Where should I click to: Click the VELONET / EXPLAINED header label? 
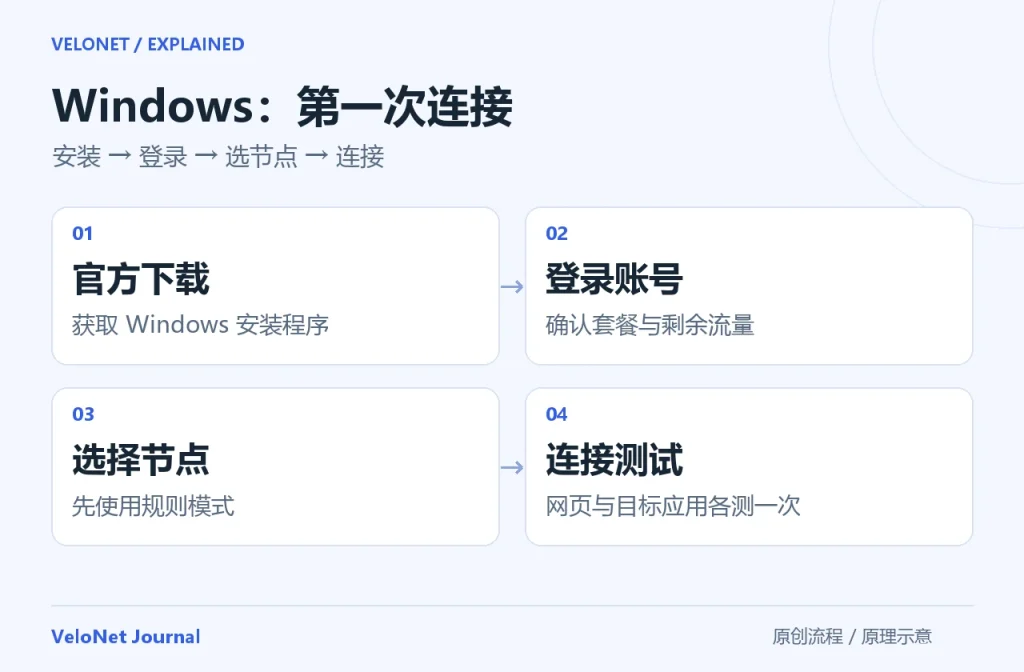pos(148,44)
